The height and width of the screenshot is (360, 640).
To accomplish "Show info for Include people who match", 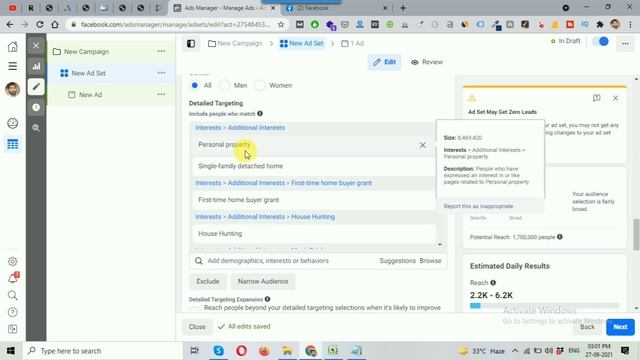I will point(260,113).
